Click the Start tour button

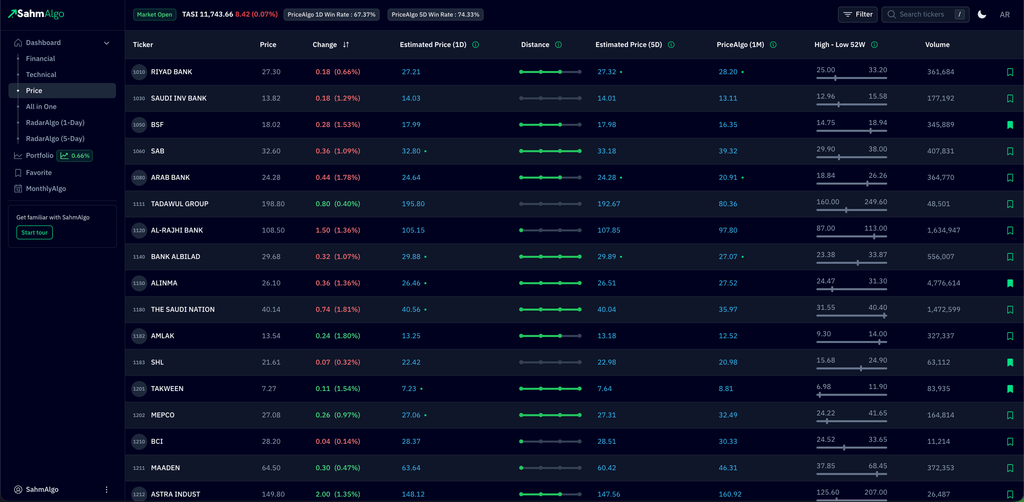pyautogui.click(x=34, y=233)
